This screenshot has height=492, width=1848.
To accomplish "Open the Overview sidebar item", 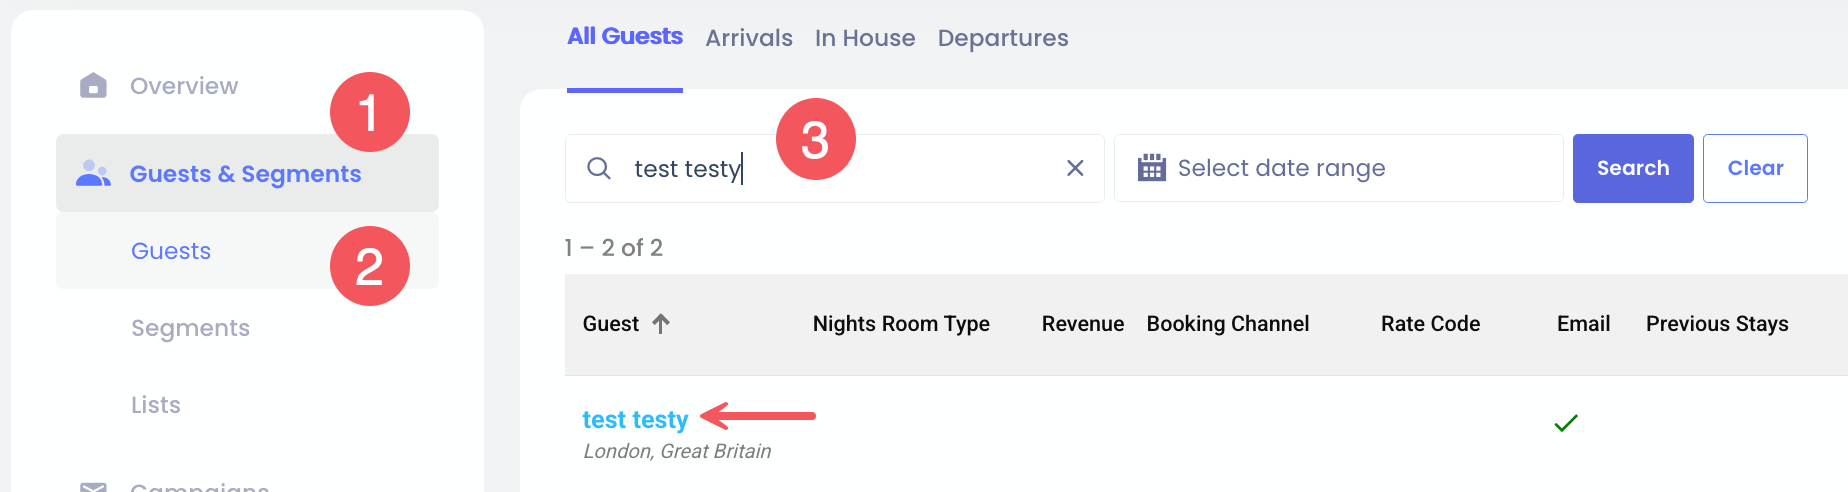I will click(184, 86).
